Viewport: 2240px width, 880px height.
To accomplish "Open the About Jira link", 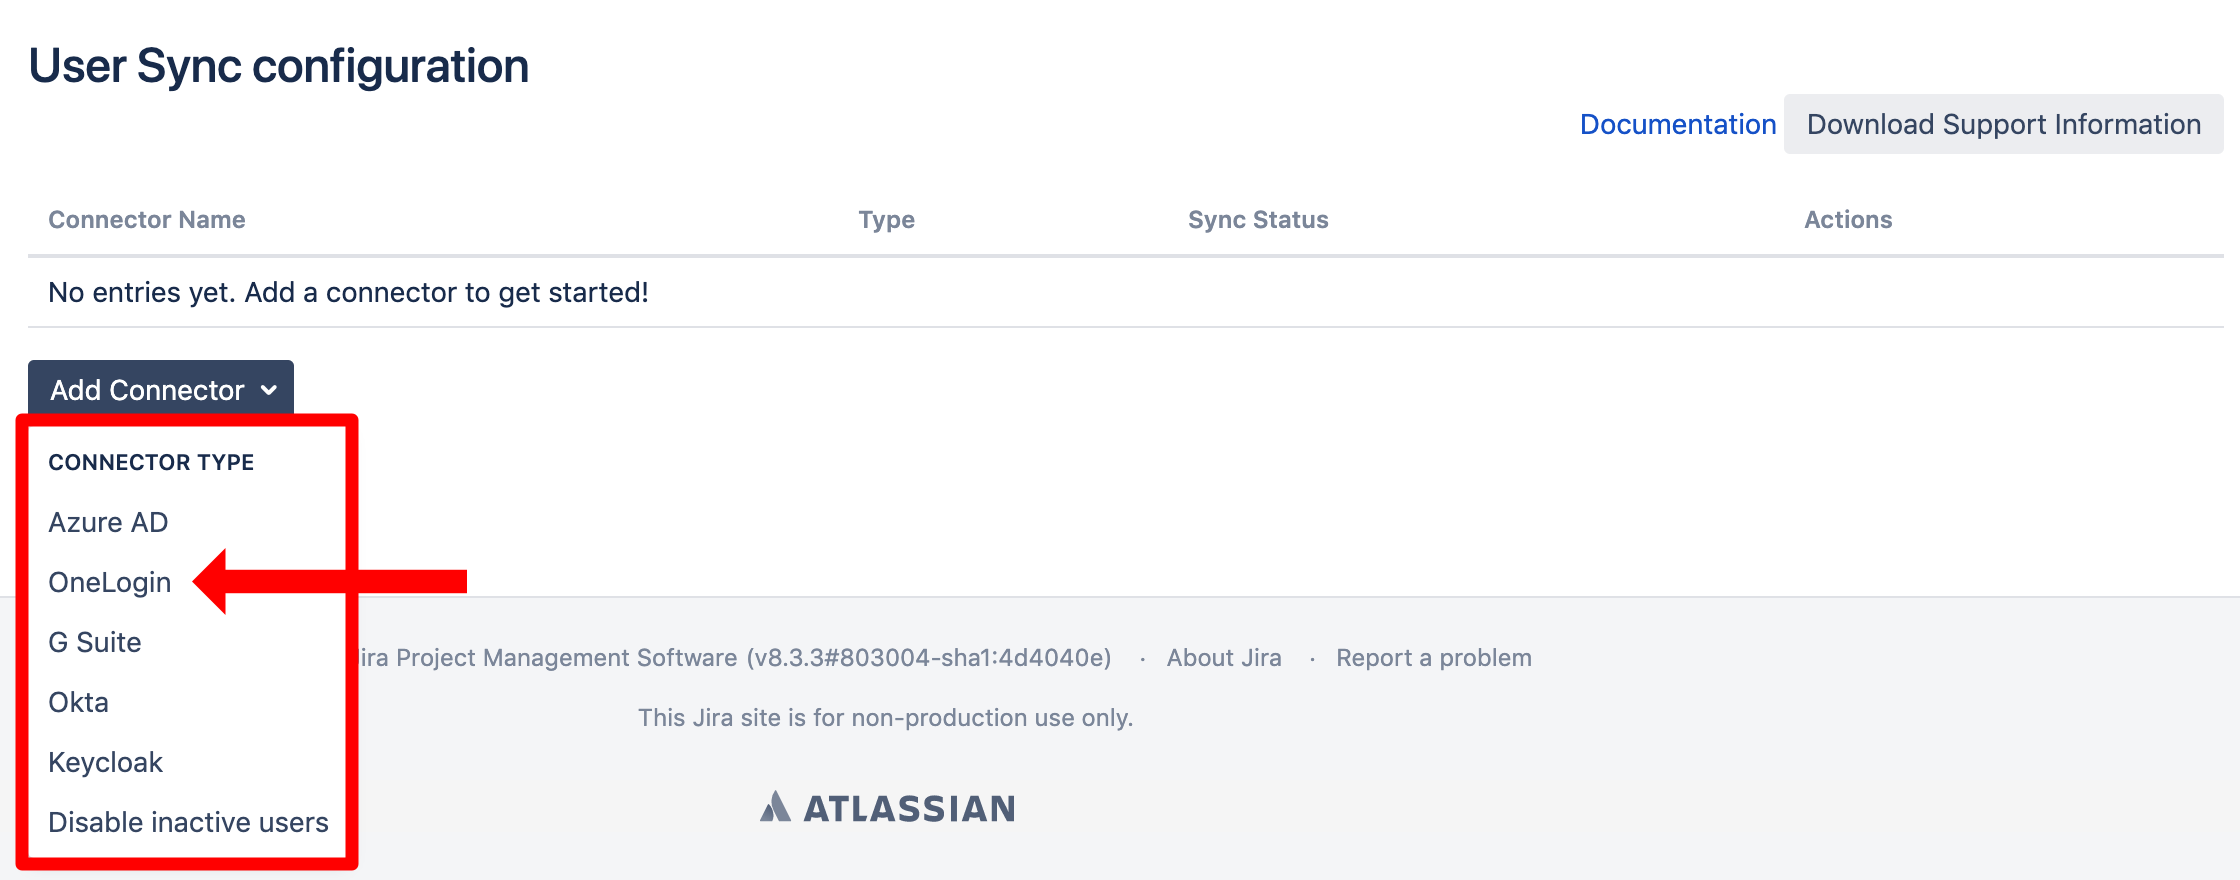I will (1224, 658).
